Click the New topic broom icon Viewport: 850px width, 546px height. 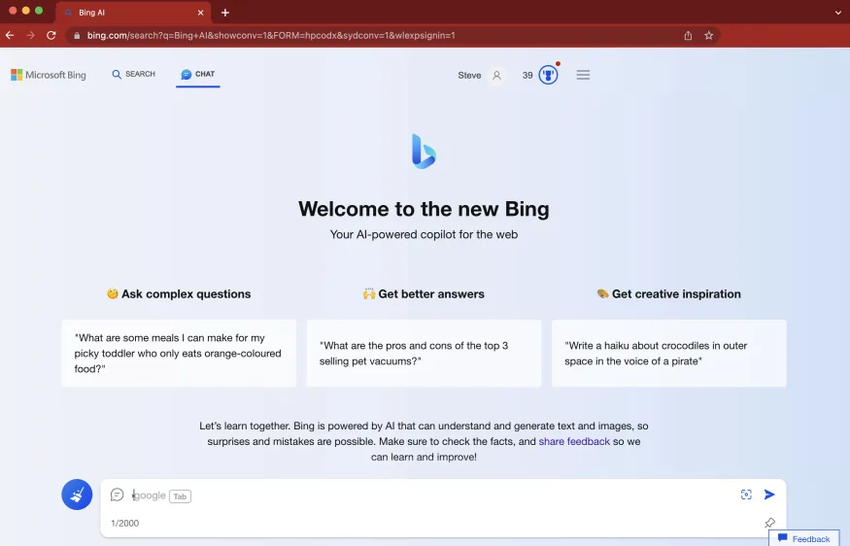point(77,494)
